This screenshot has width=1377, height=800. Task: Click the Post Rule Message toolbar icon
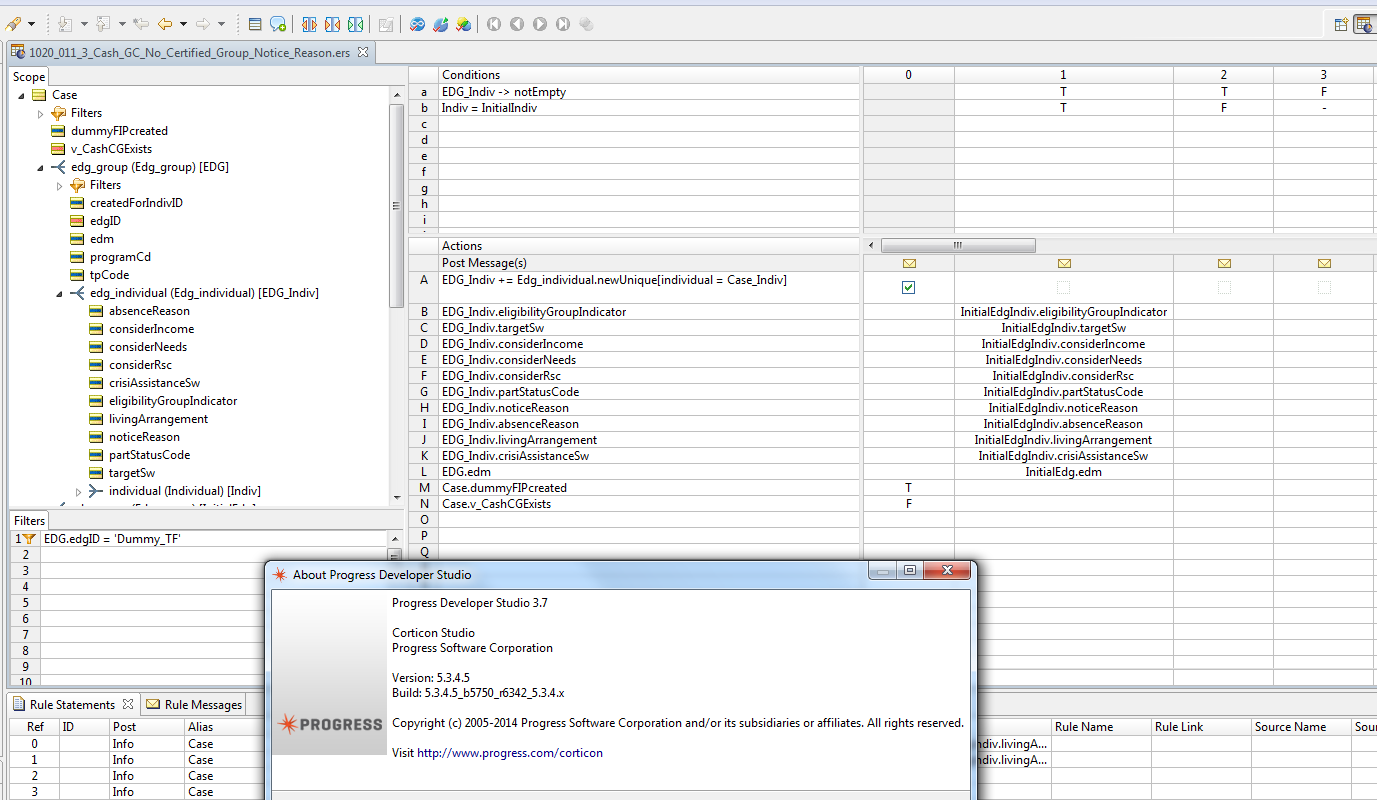coord(279,24)
